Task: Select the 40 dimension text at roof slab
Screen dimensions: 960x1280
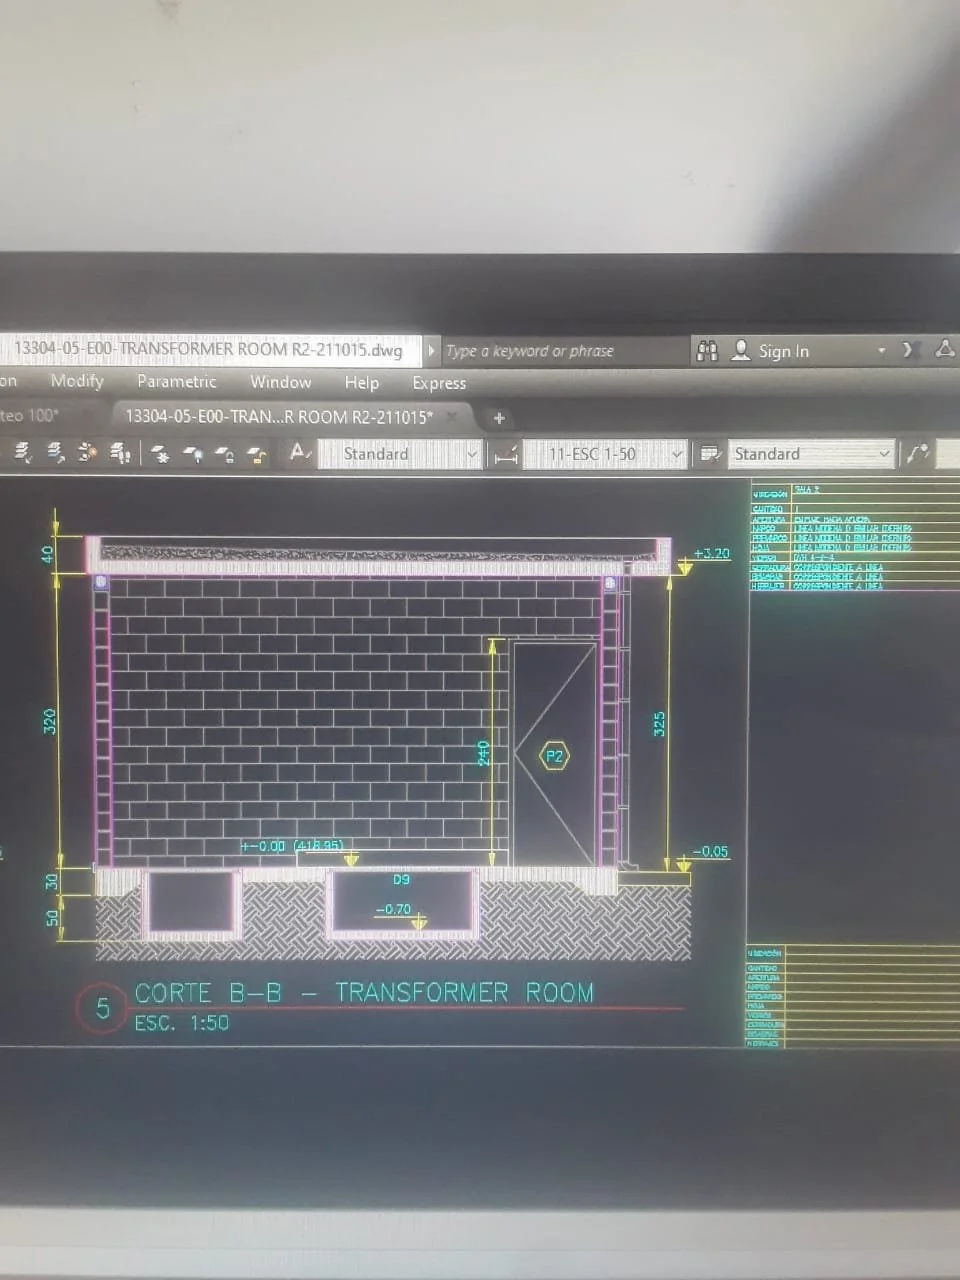Action: pyautogui.click(x=48, y=553)
